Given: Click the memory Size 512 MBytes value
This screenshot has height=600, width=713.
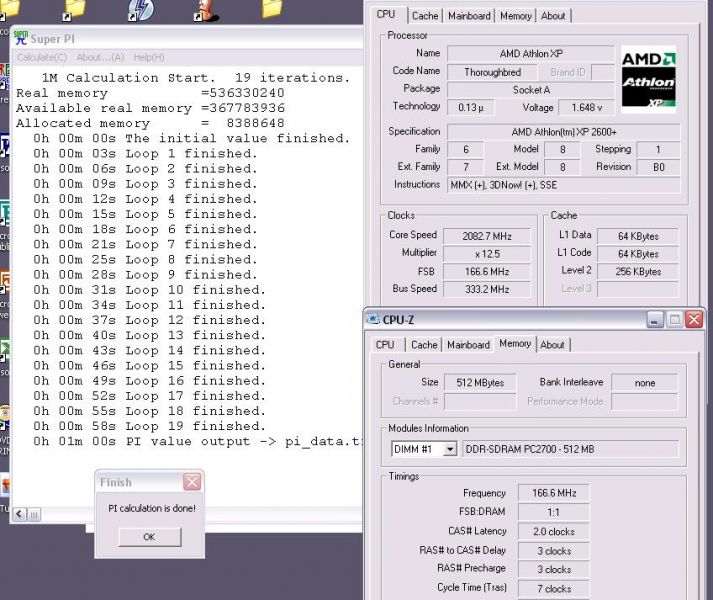Looking at the screenshot, I should (x=480, y=383).
